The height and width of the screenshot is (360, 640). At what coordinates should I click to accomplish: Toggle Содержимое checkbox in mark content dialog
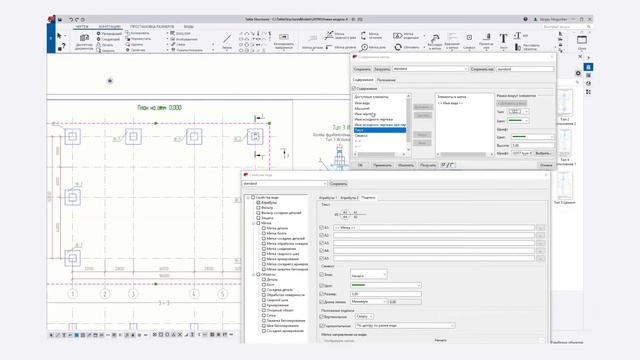[354, 88]
